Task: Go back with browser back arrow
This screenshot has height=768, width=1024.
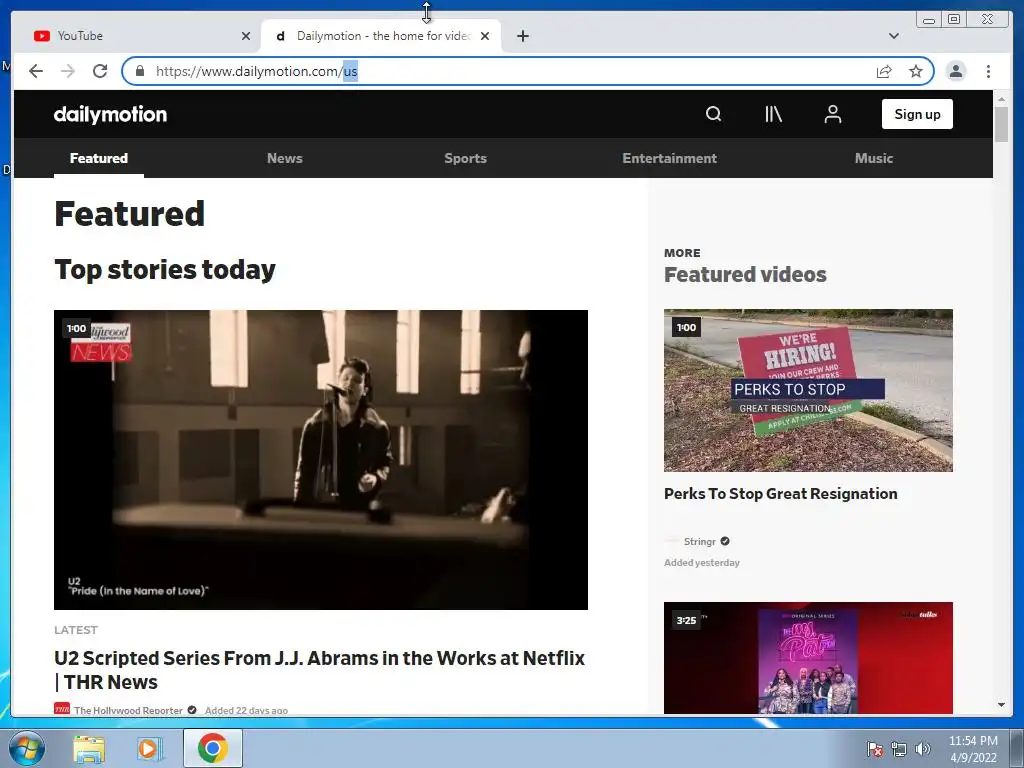Action: coord(36,71)
